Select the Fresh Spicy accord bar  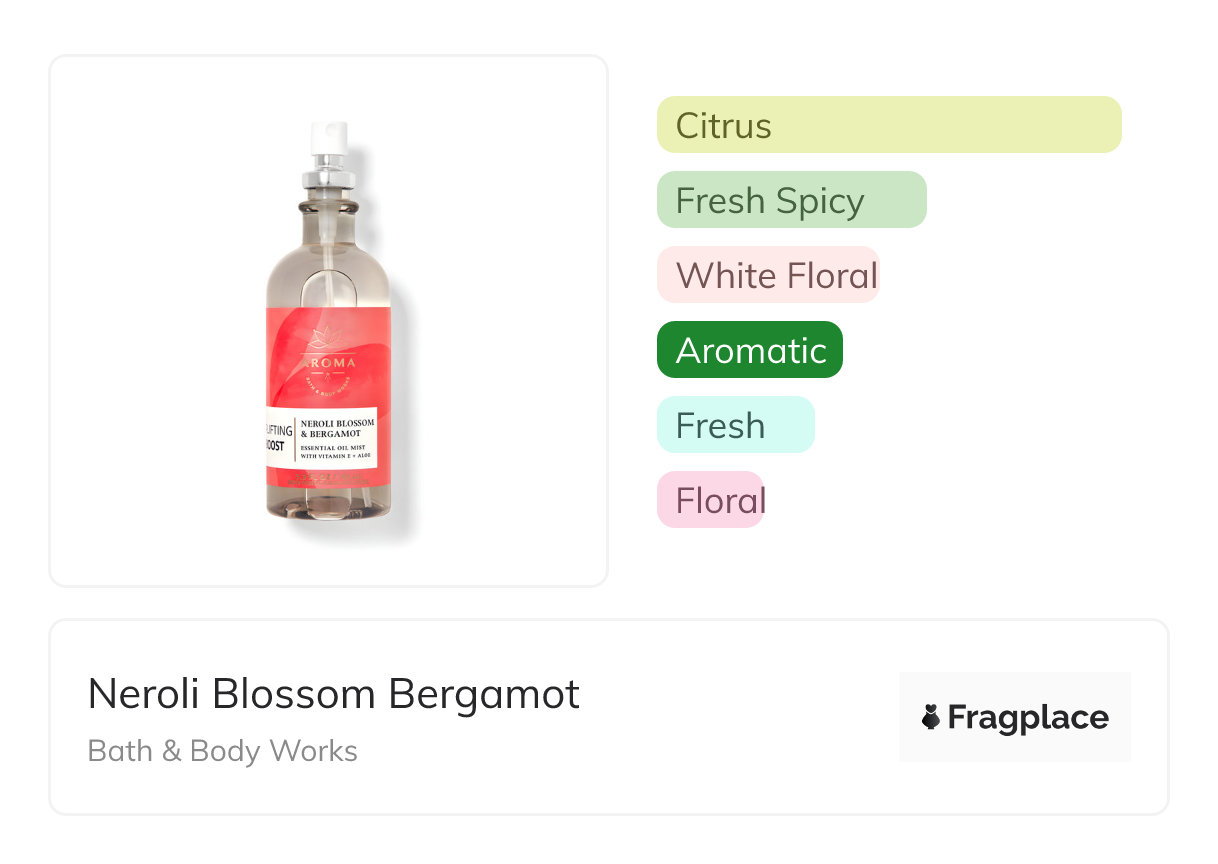pyautogui.click(x=791, y=200)
